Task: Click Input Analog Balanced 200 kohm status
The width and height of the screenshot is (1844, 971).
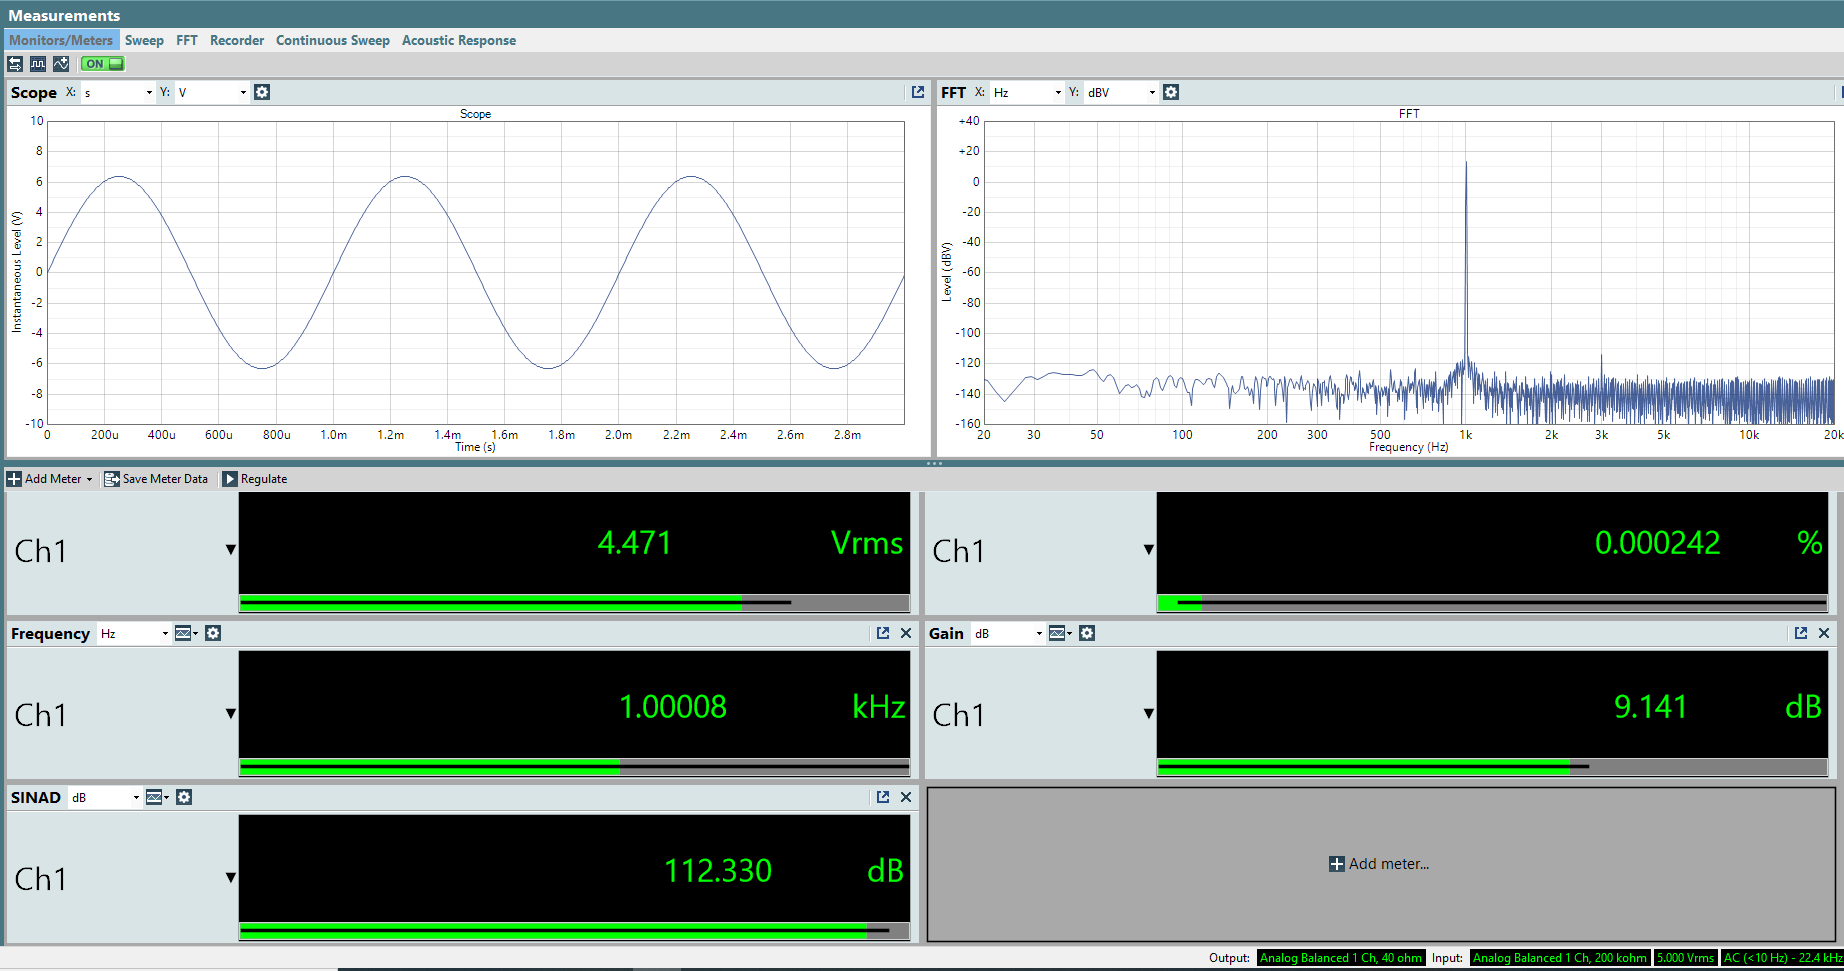Action: (1559, 958)
